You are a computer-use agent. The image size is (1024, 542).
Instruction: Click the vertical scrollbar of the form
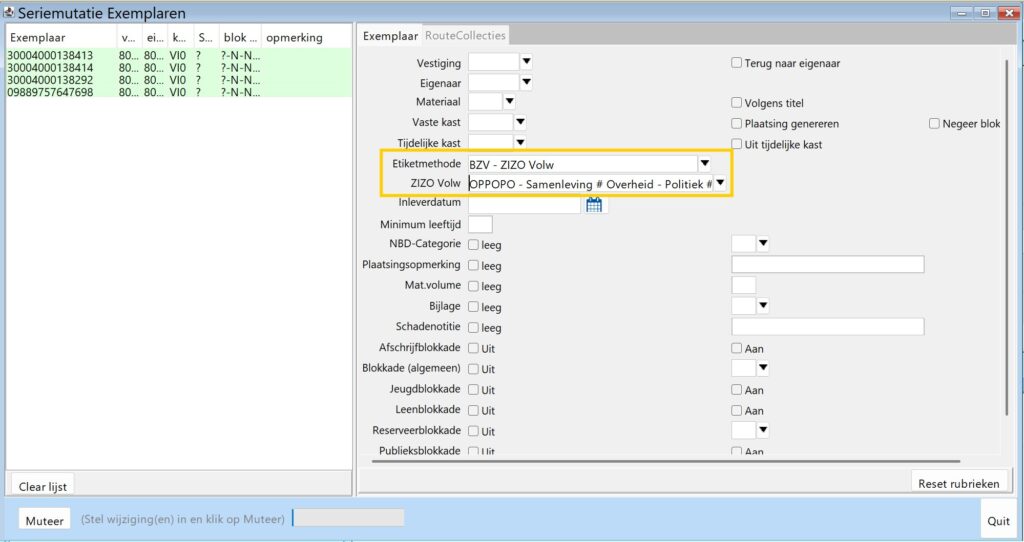[1007, 240]
